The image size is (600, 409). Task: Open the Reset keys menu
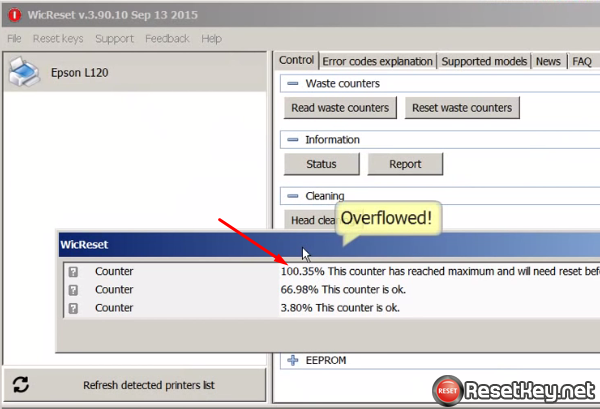click(58, 39)
